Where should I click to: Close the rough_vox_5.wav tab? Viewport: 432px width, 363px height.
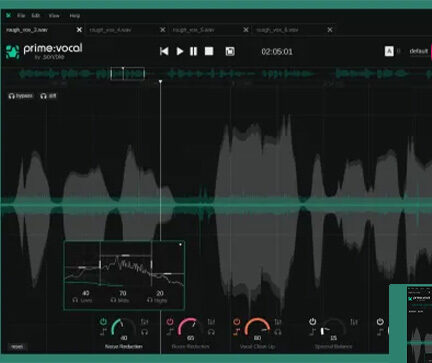(246, 30)
